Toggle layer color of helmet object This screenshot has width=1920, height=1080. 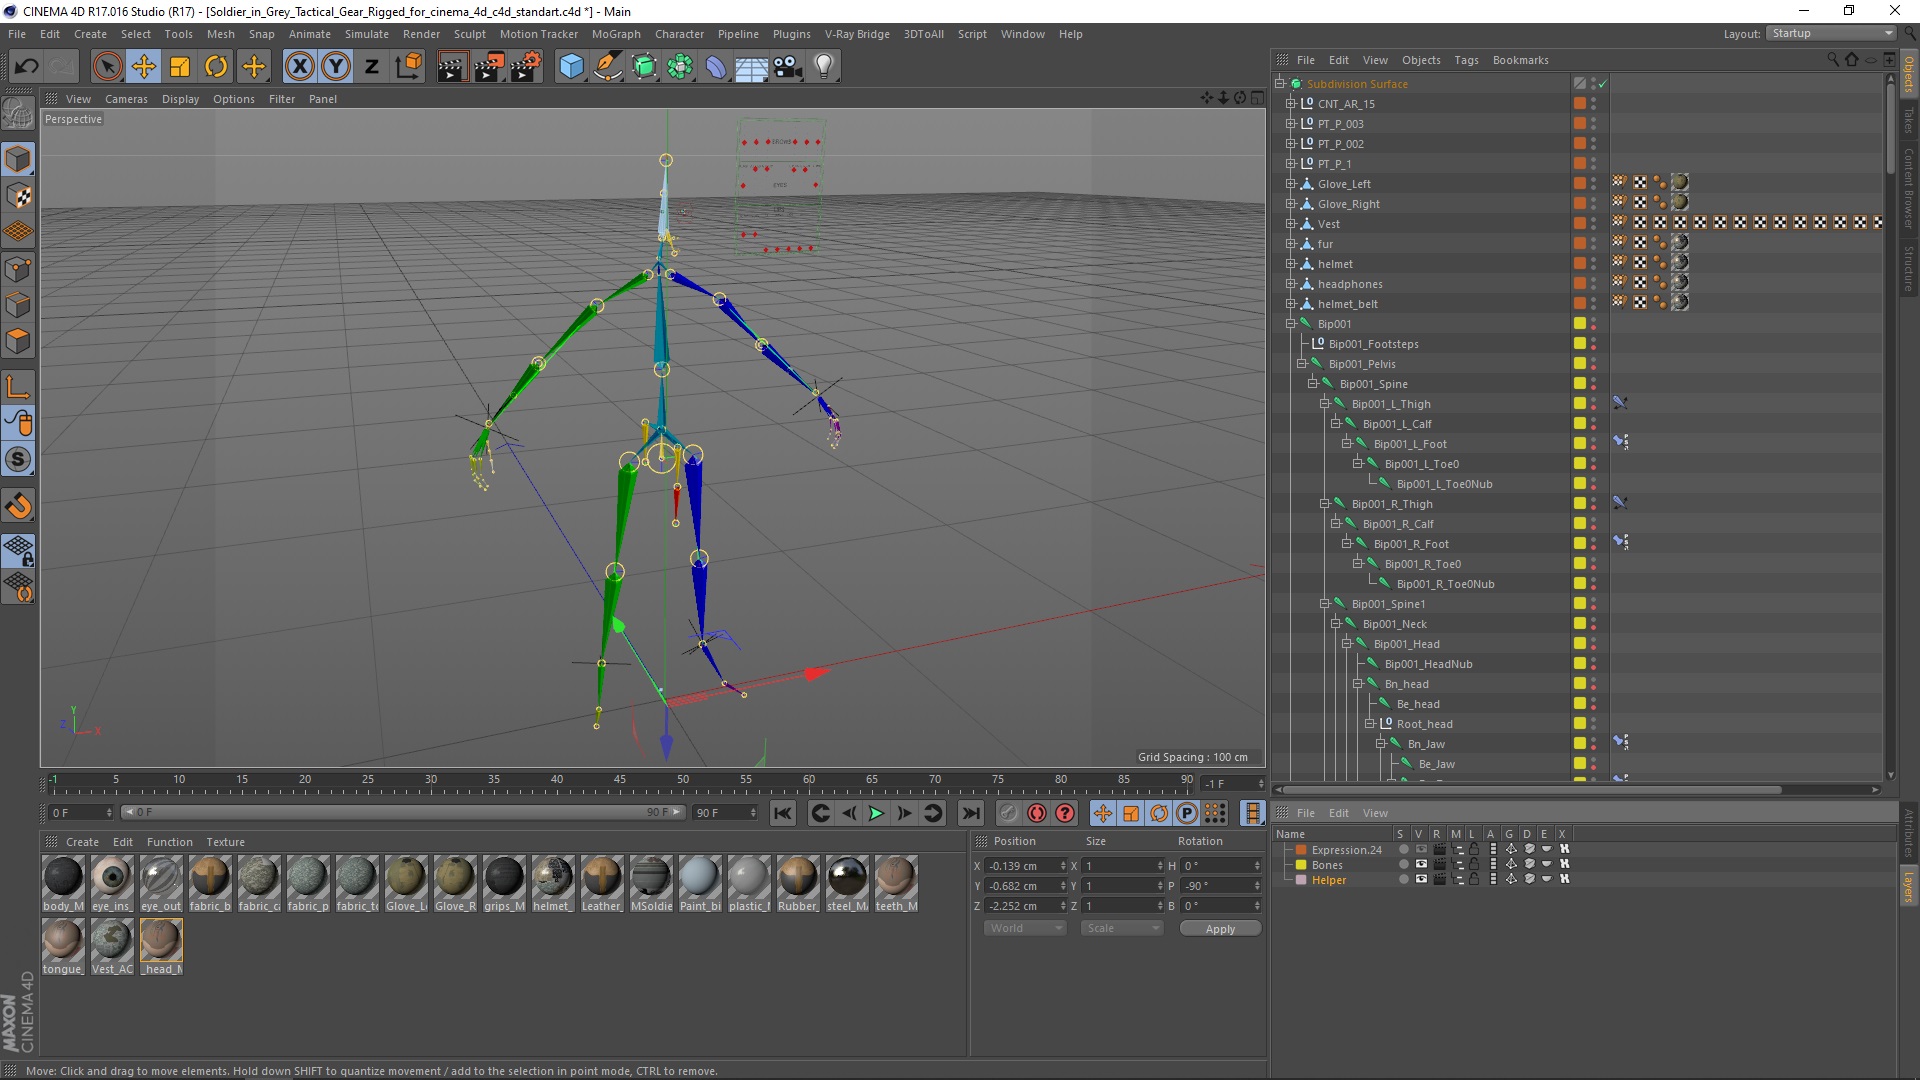coord(1580,263)
